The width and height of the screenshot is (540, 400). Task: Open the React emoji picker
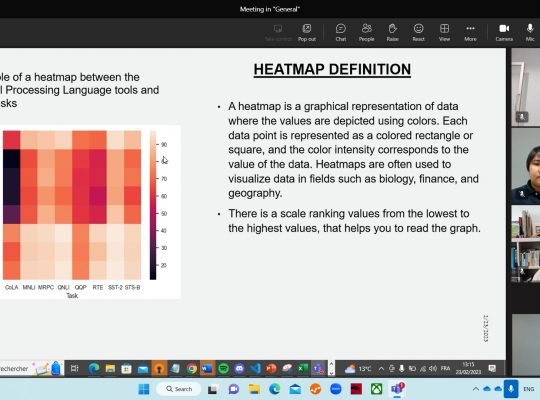coord(418,33)
